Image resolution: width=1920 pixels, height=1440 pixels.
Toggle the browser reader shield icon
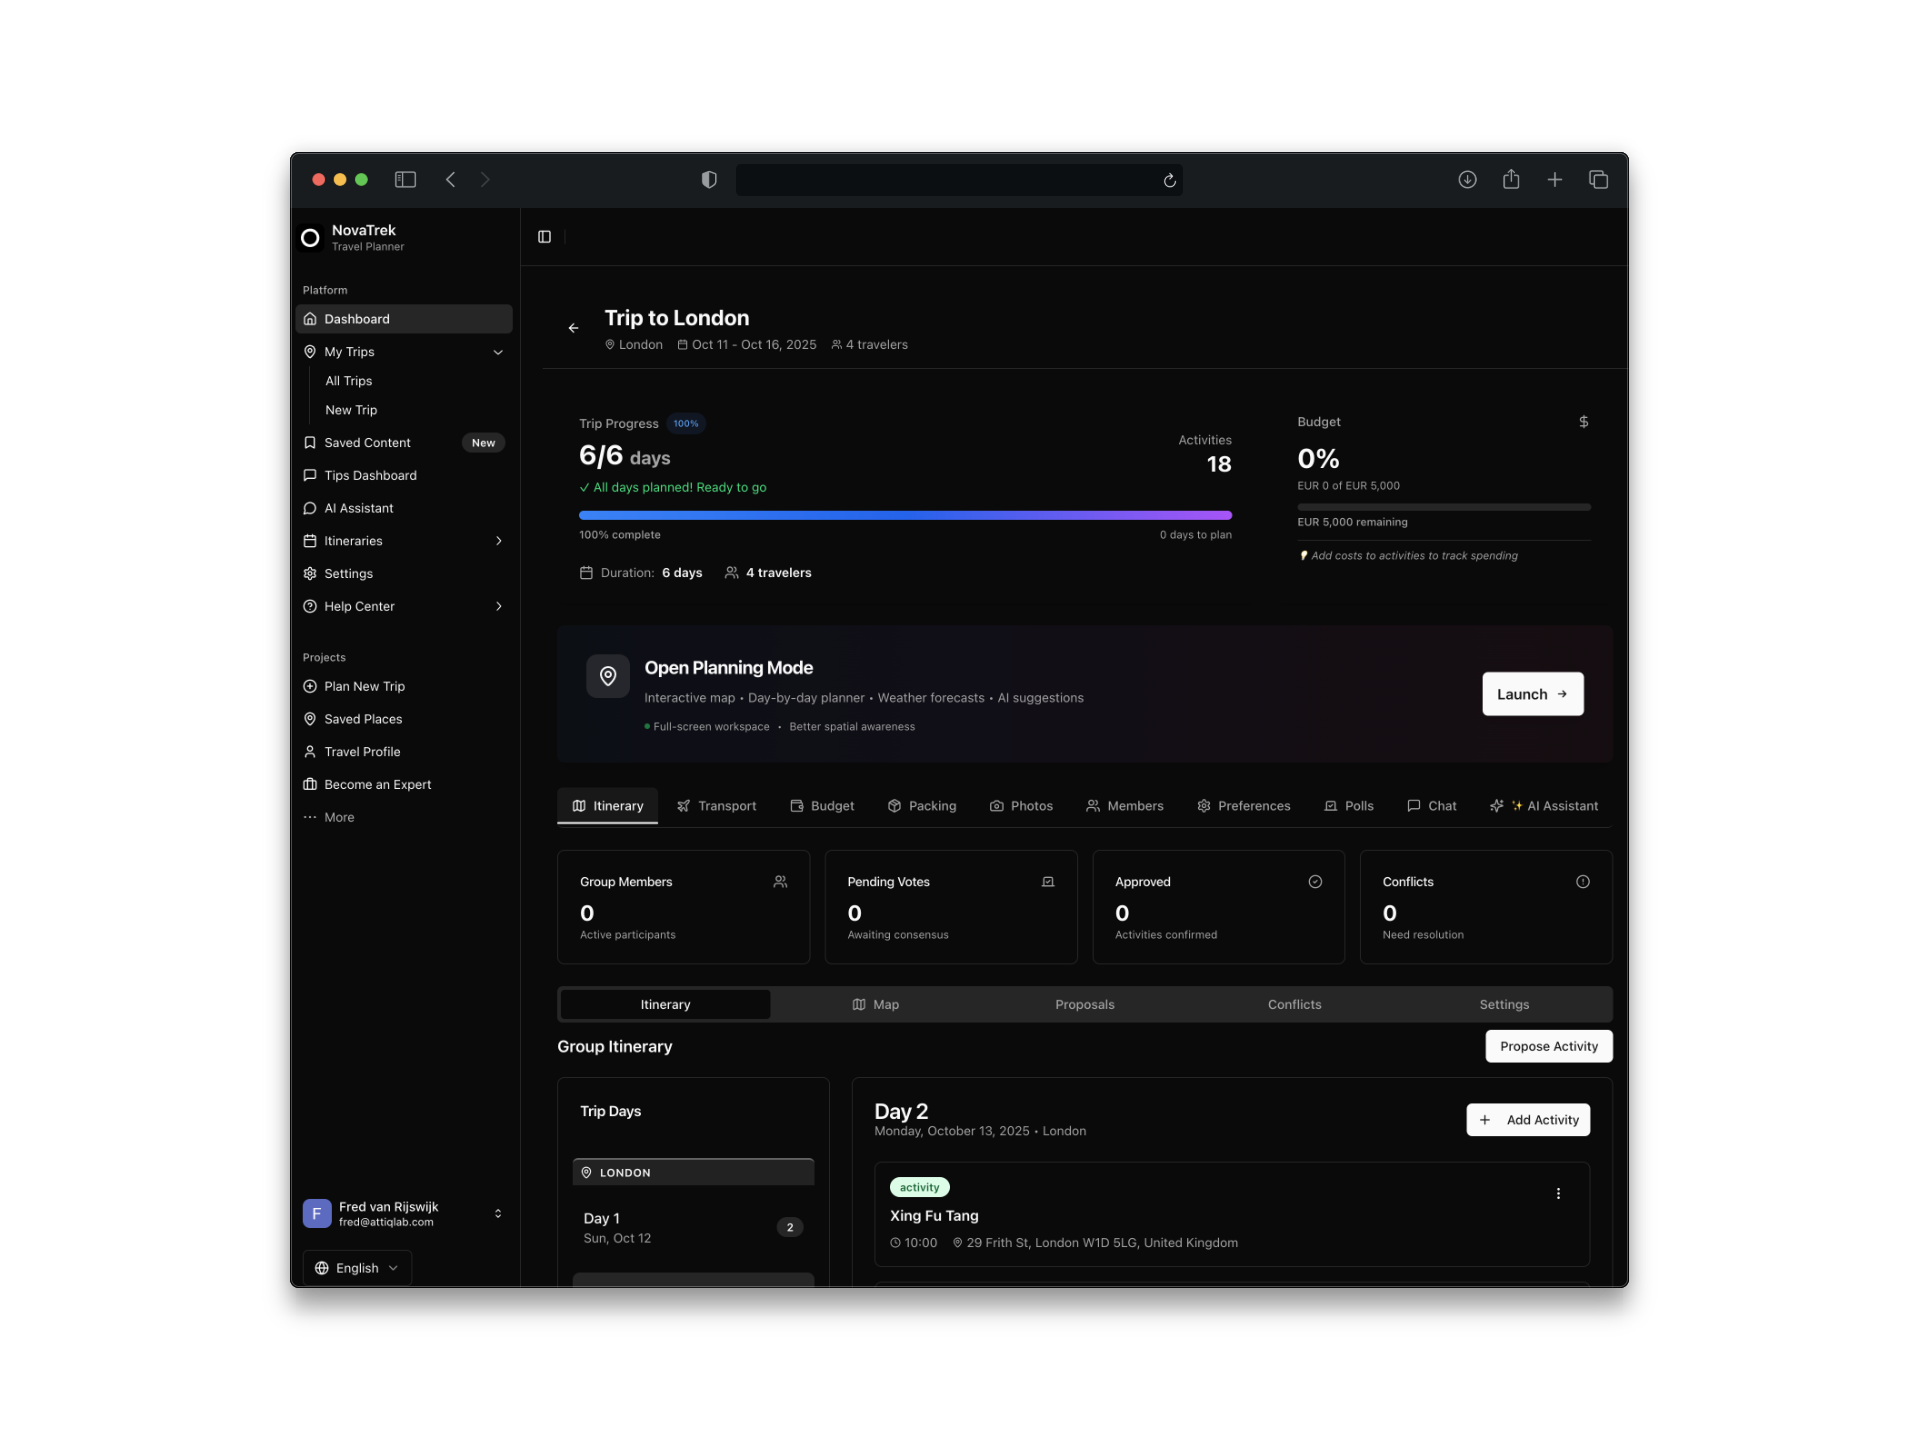[709, 180]
